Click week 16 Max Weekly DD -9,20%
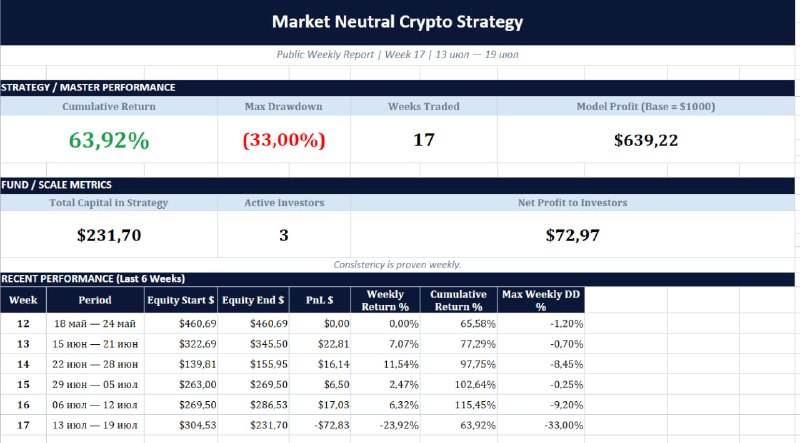The width and height of the screenshot is (800, 443). [x=541, y=405]
